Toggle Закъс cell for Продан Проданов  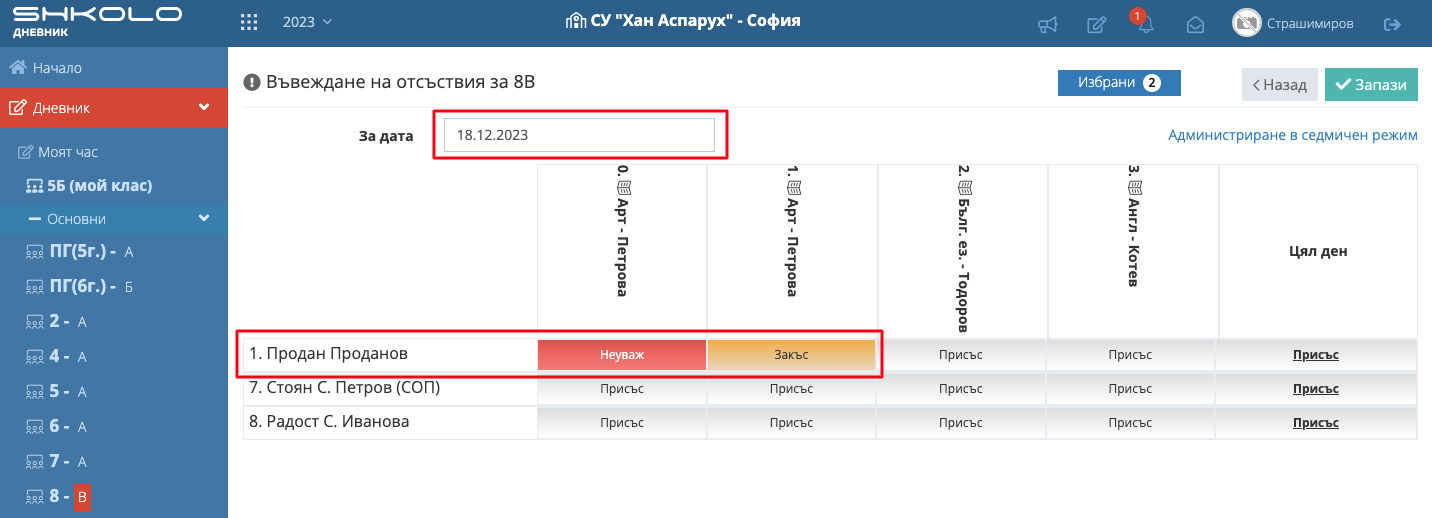tap(791, 355)
